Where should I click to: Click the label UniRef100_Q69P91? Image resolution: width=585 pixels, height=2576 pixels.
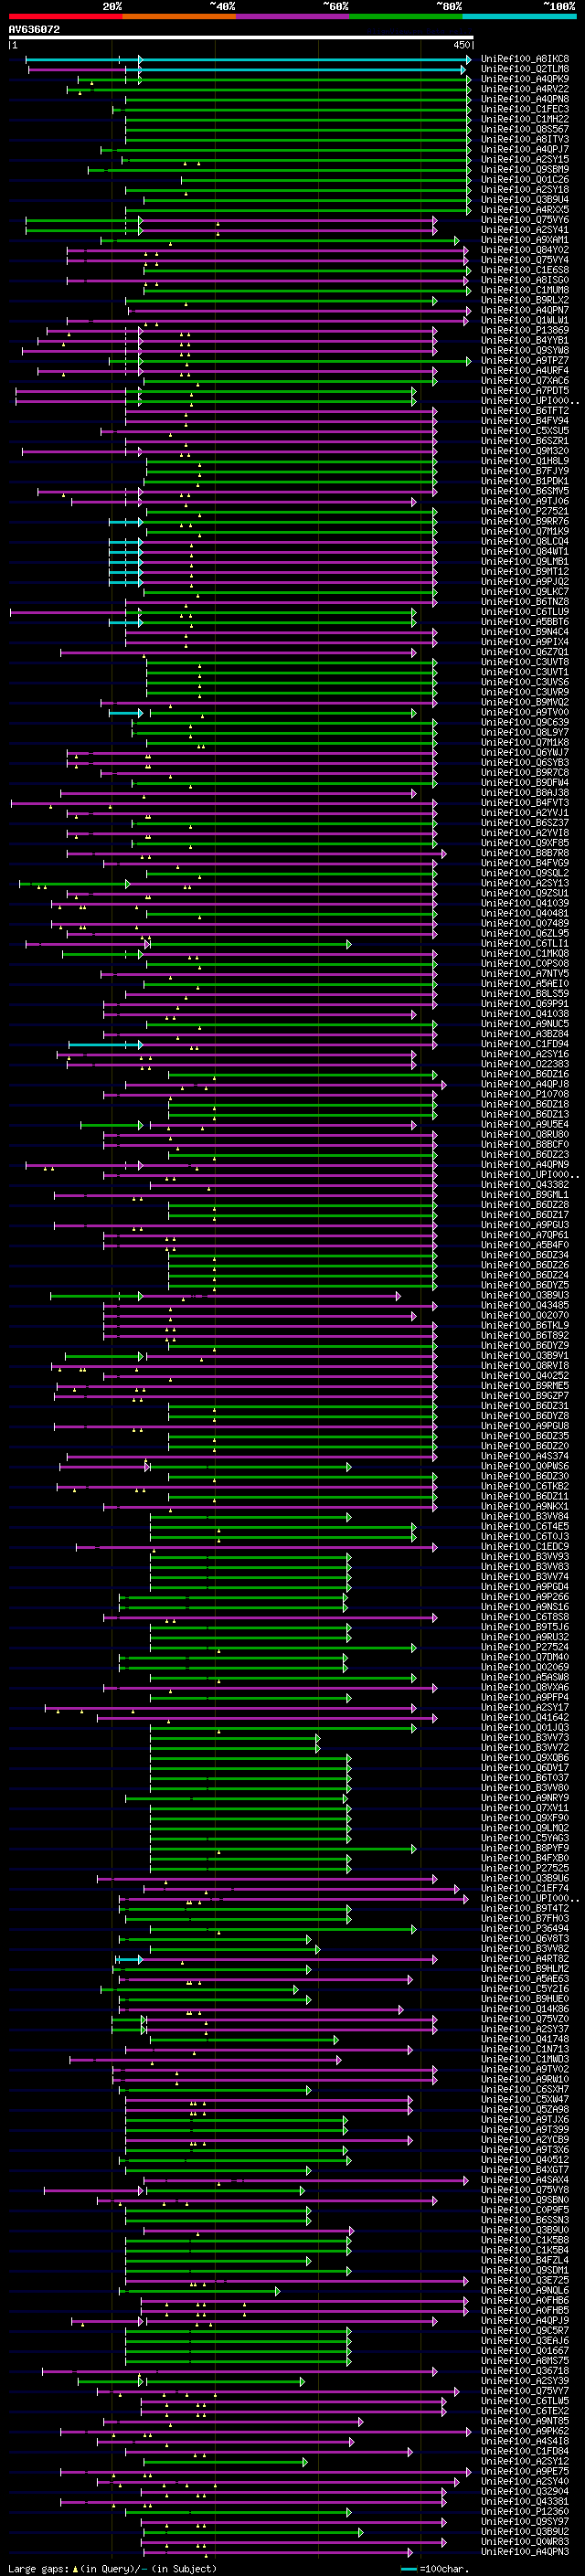[x=525, y=1004]
